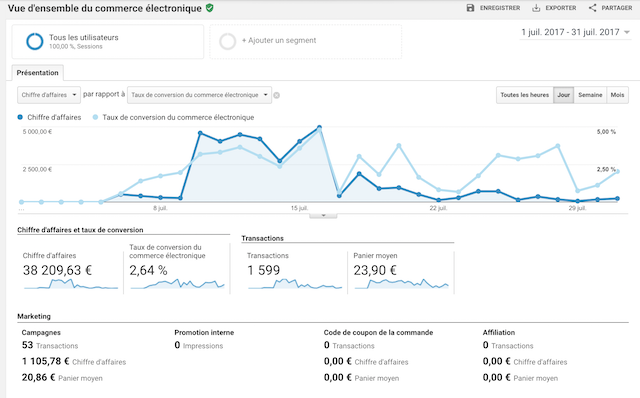Click the chart peak data point near 16 juil.
Image resolution: width=640 pixels, height=398 pixels.
319,128
